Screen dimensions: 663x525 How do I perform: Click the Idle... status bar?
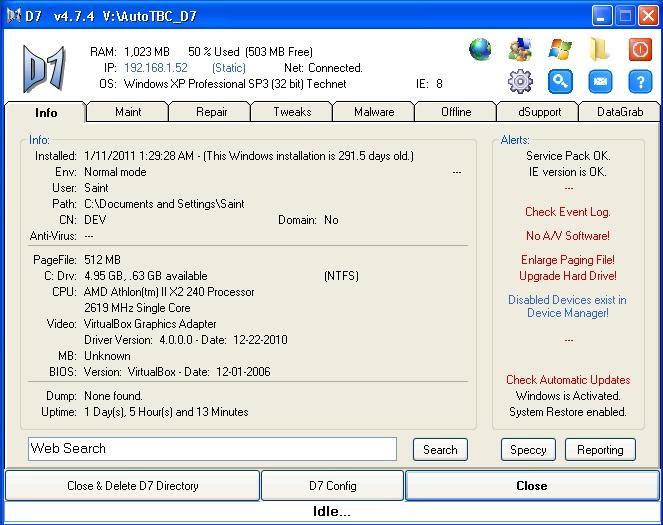[x=332, y=511]
